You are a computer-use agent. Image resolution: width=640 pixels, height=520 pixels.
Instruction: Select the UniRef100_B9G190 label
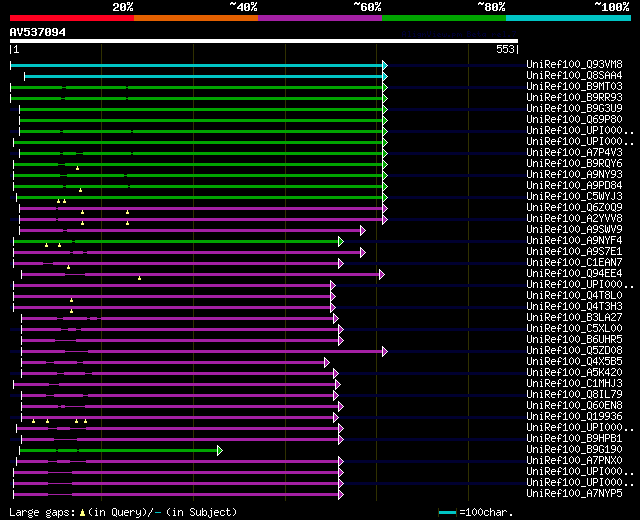coord(574,450)
